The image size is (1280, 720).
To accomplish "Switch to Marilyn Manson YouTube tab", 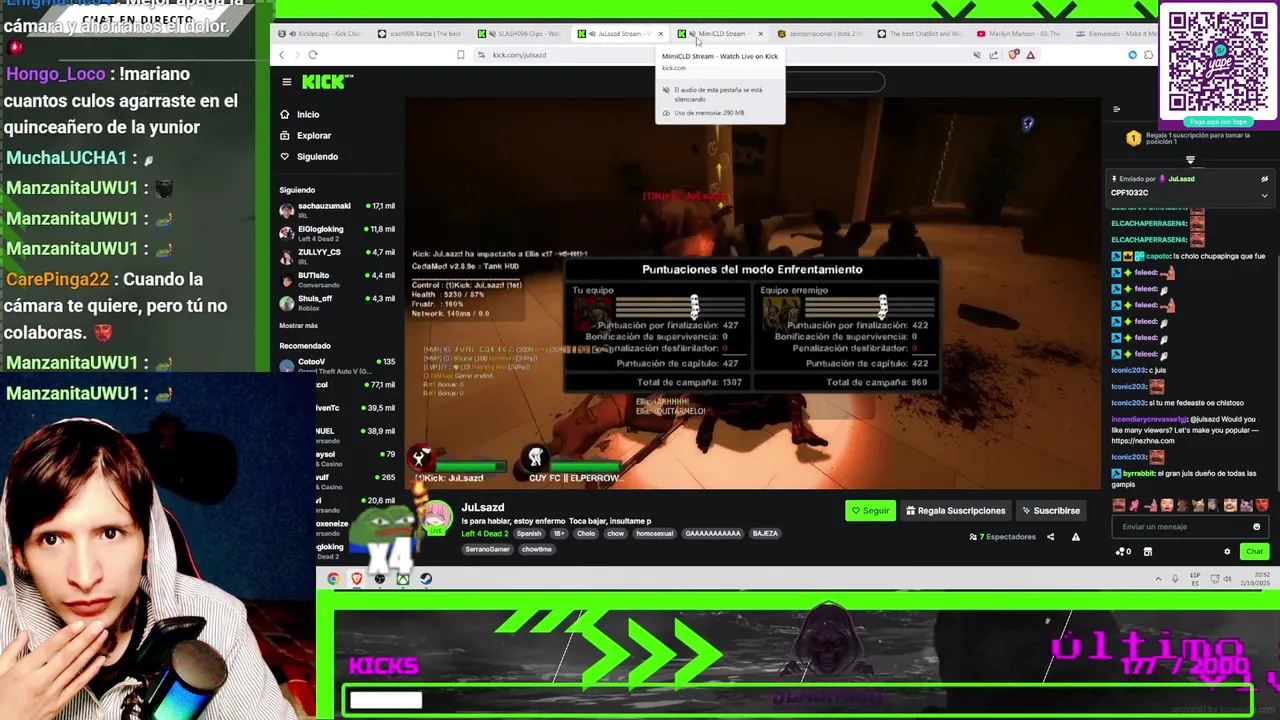I will (x=1018, y=34).
